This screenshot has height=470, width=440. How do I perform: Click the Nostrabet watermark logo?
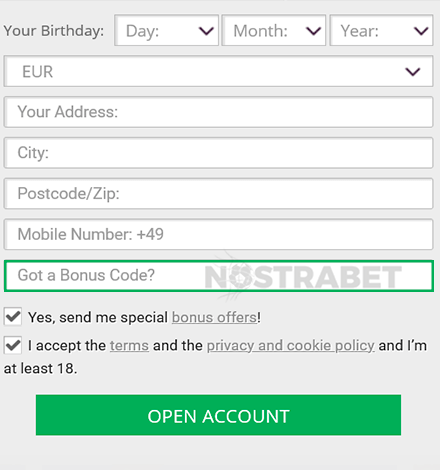point(303,277)
